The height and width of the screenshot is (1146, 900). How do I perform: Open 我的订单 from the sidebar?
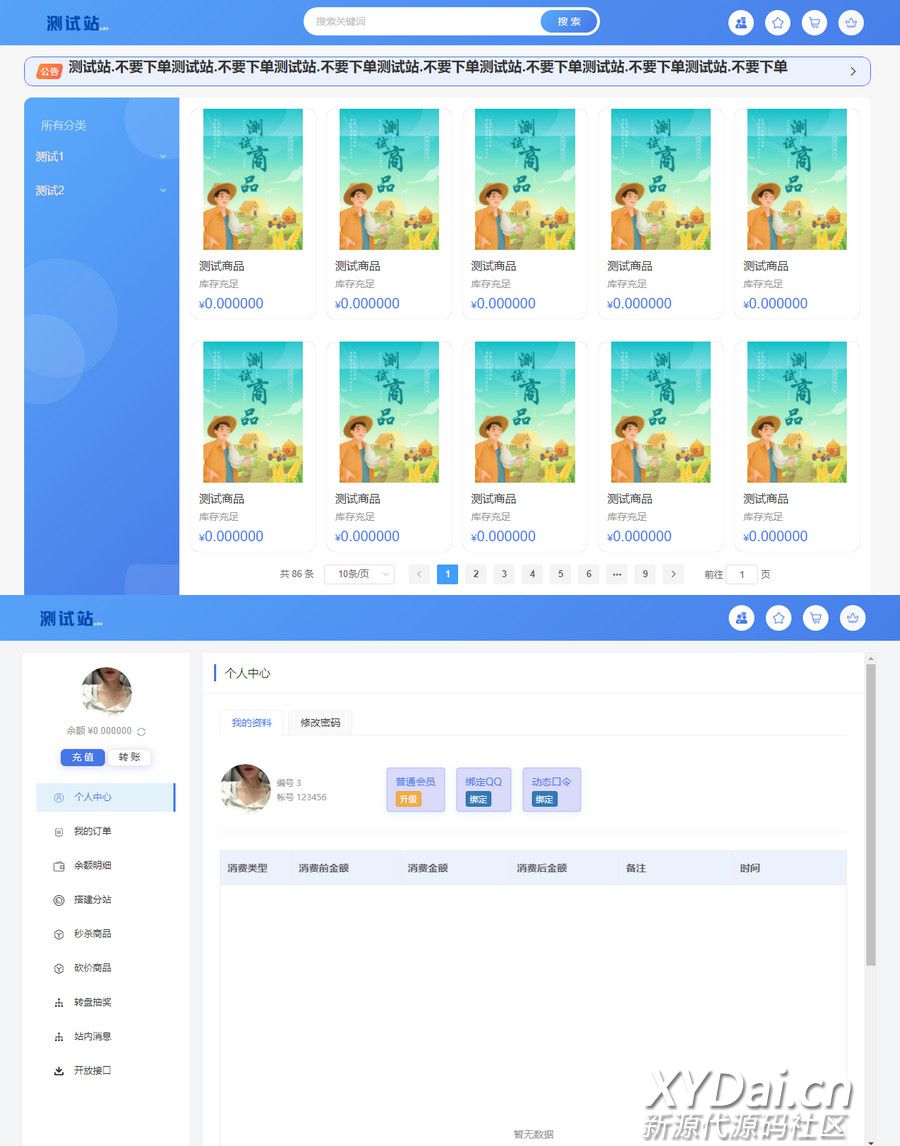[x=92, y=831]
